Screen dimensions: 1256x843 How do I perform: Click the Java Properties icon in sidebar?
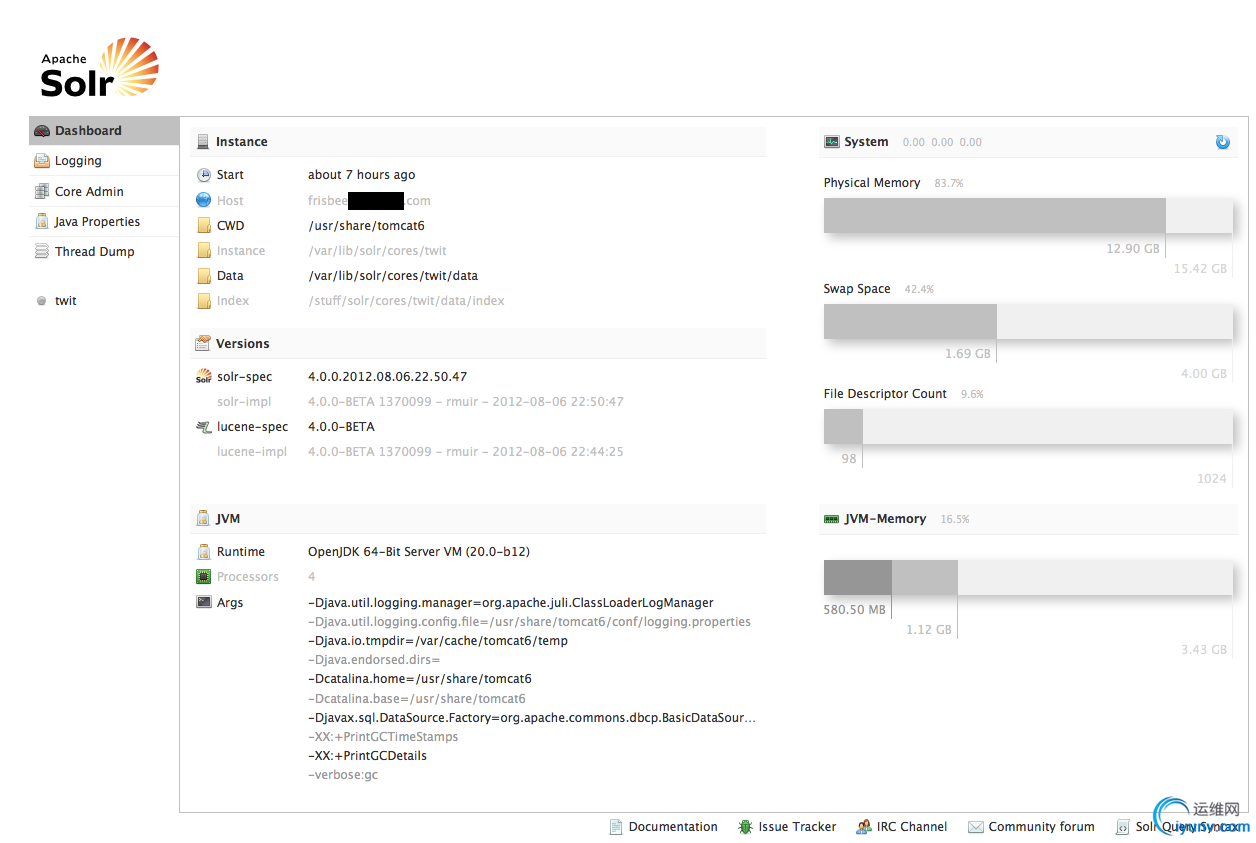(42, 222)
